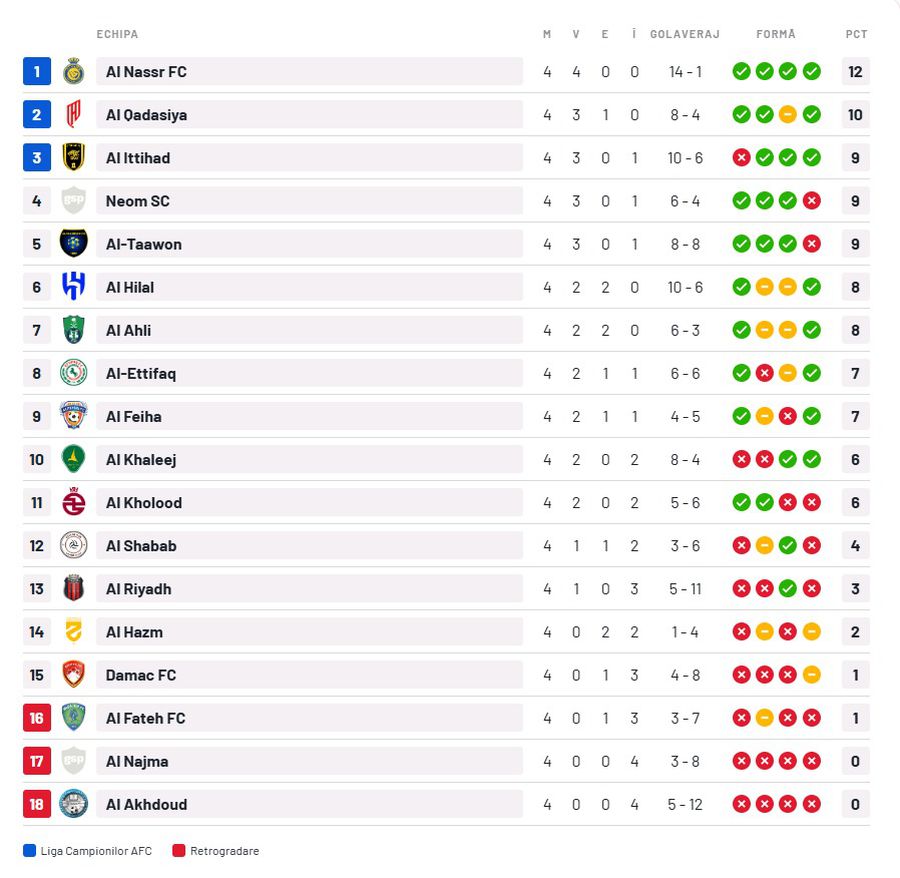Click the red Retrogradare legend swatch
Viewport: 900px width, 878px height.
pyautogui.click(x=178, y=851)
